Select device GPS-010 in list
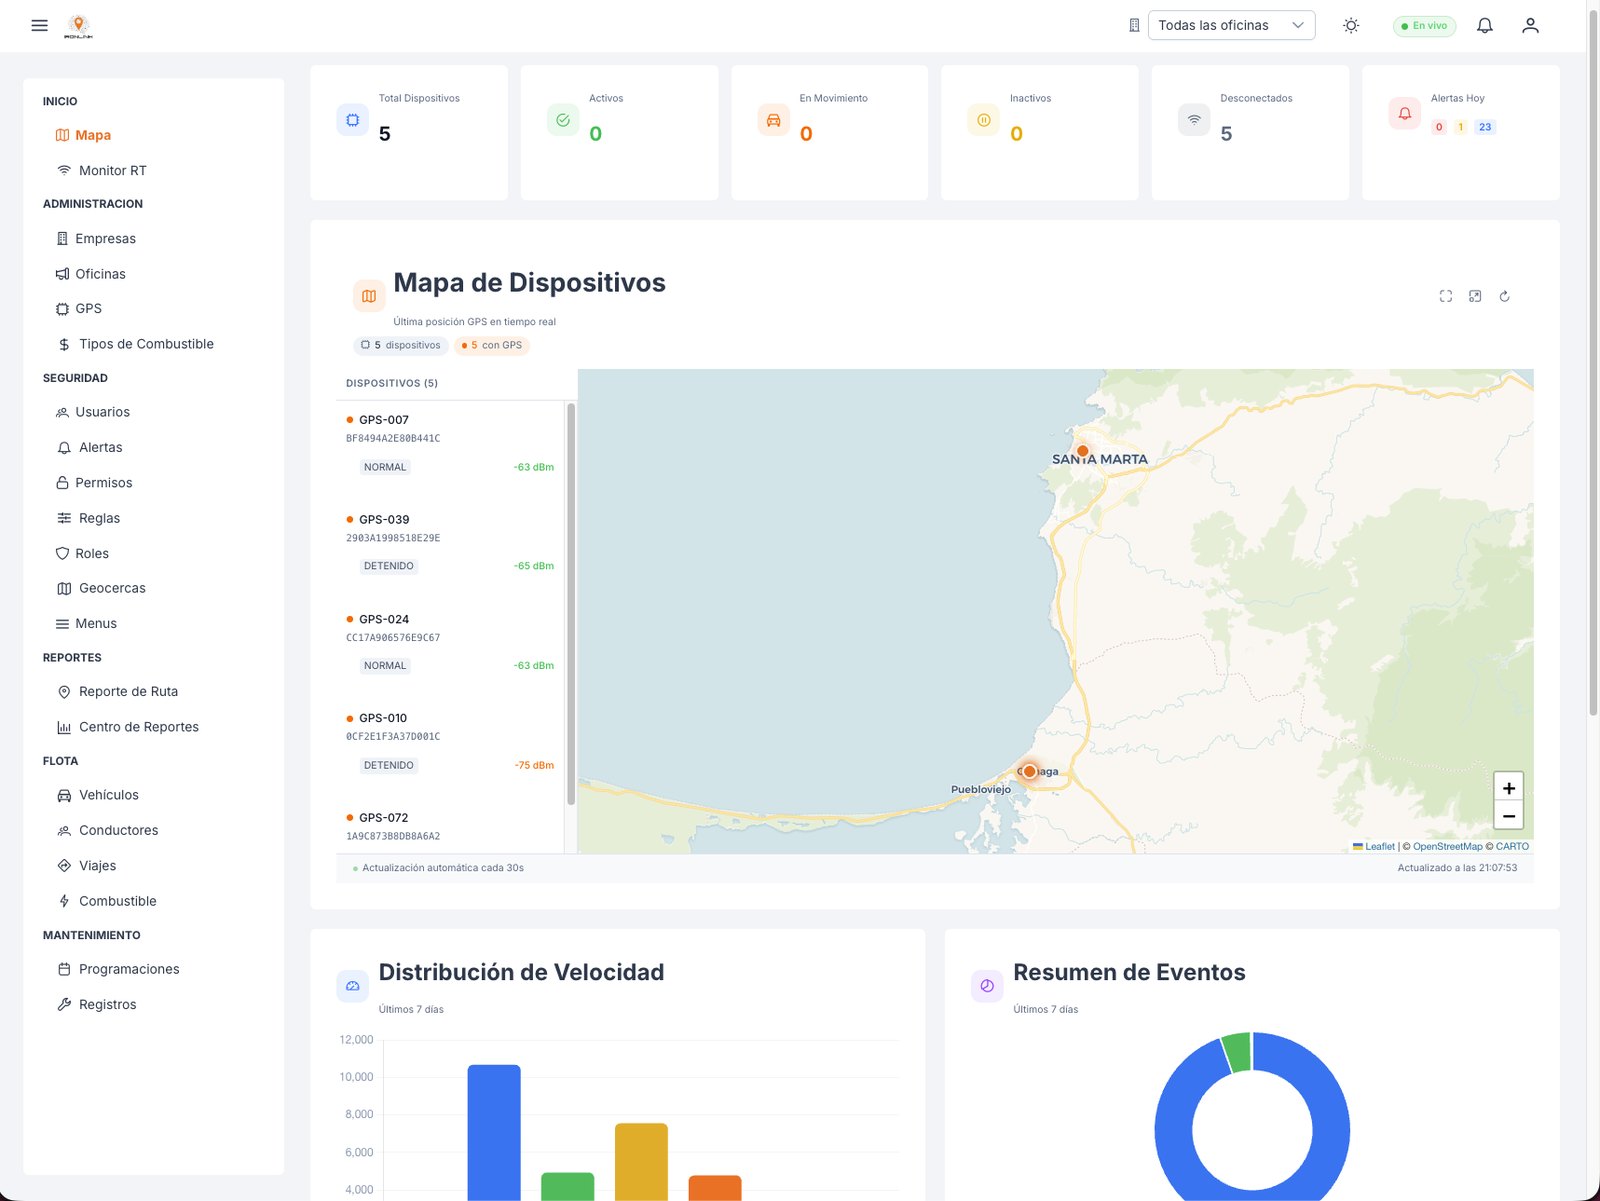This screenshot has height=1201, width=1600. coord(450,742)
